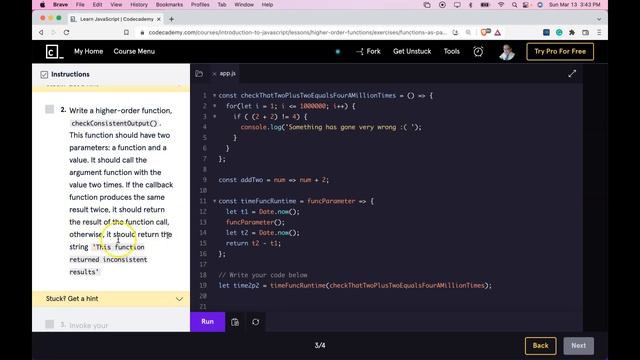Click Get Unstuck

(x=412, y=51)
